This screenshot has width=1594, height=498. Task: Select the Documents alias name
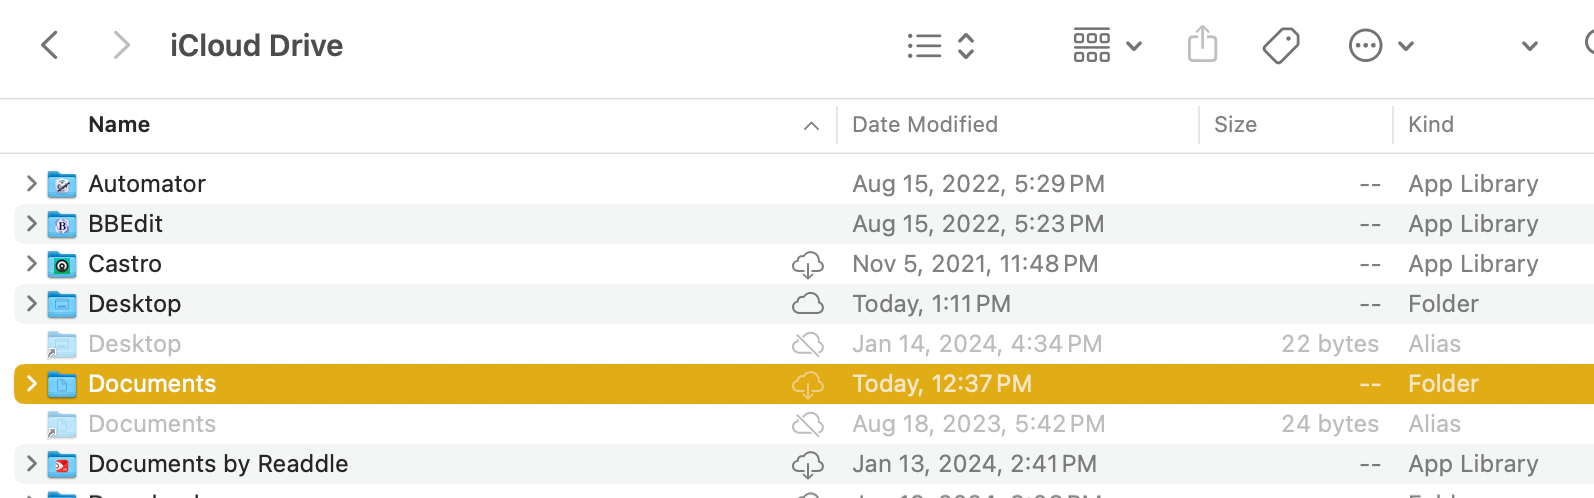pos(152,424)
